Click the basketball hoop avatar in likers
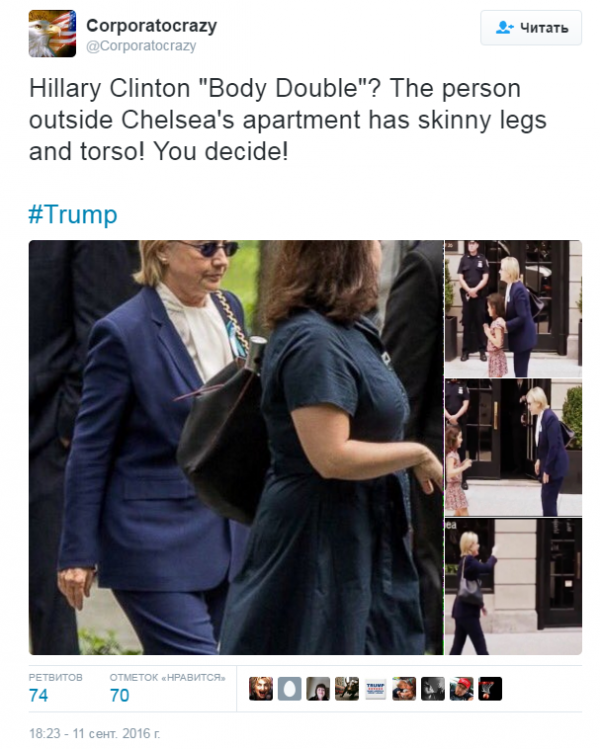Image resolution: width=600 pixels, height=749 pixels. [490, 689]
